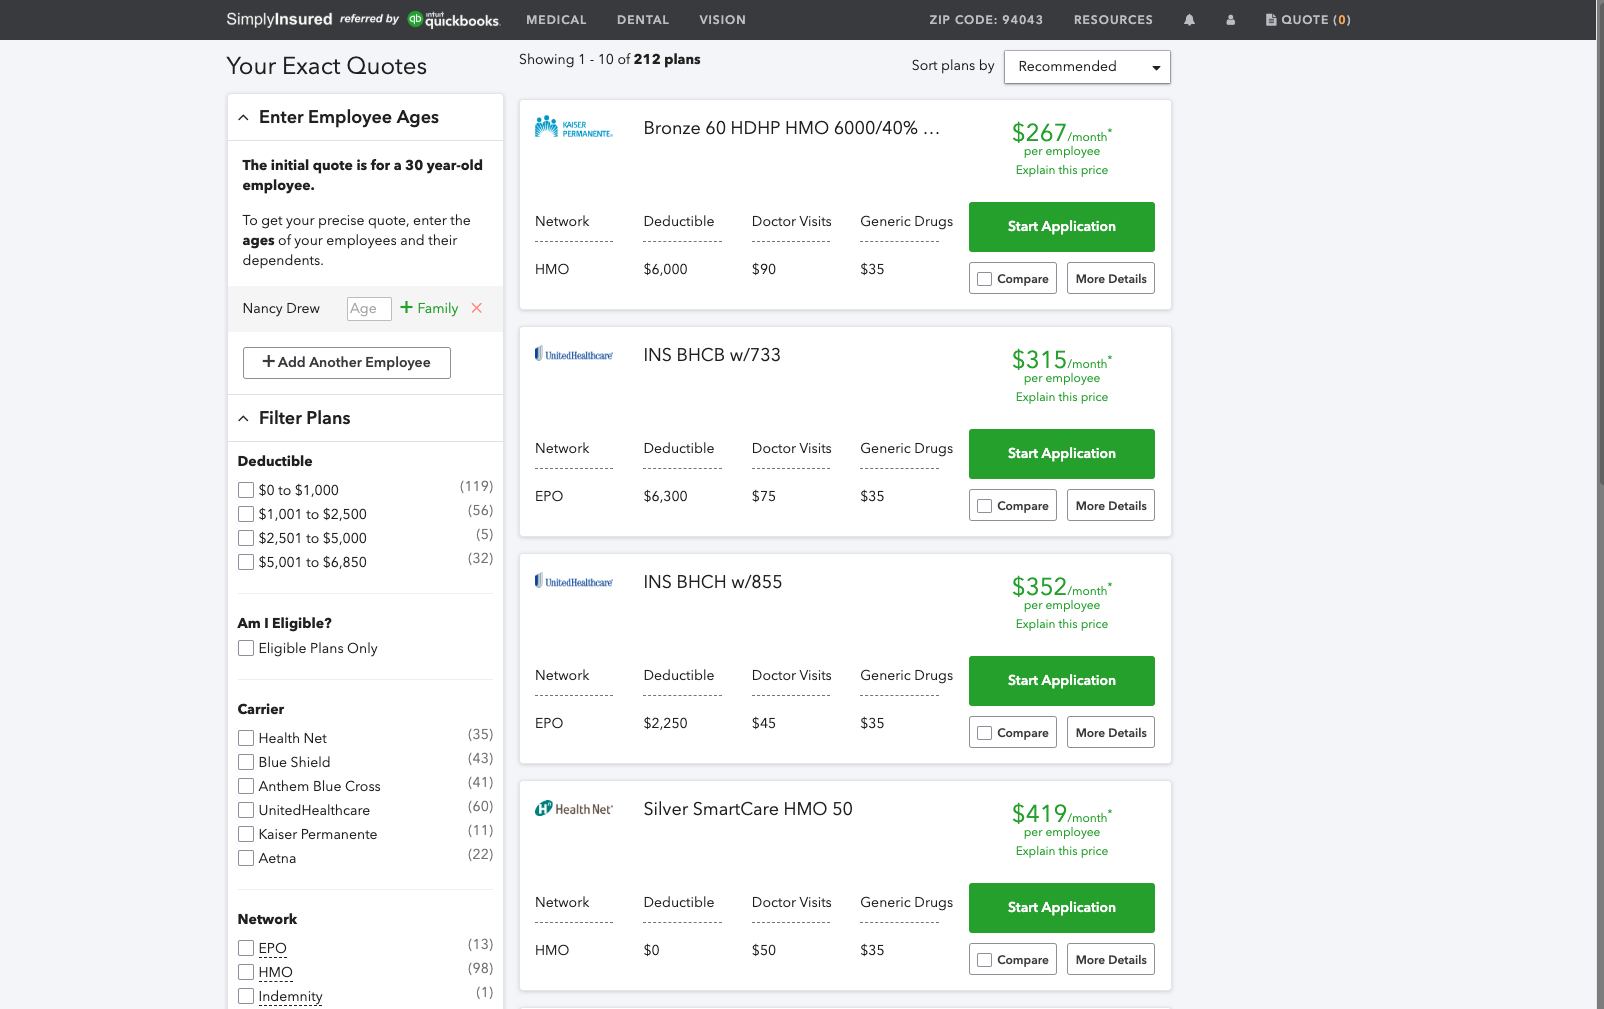
Task: Collapse the Filter Plans section
Action: [x=244, y=418]
